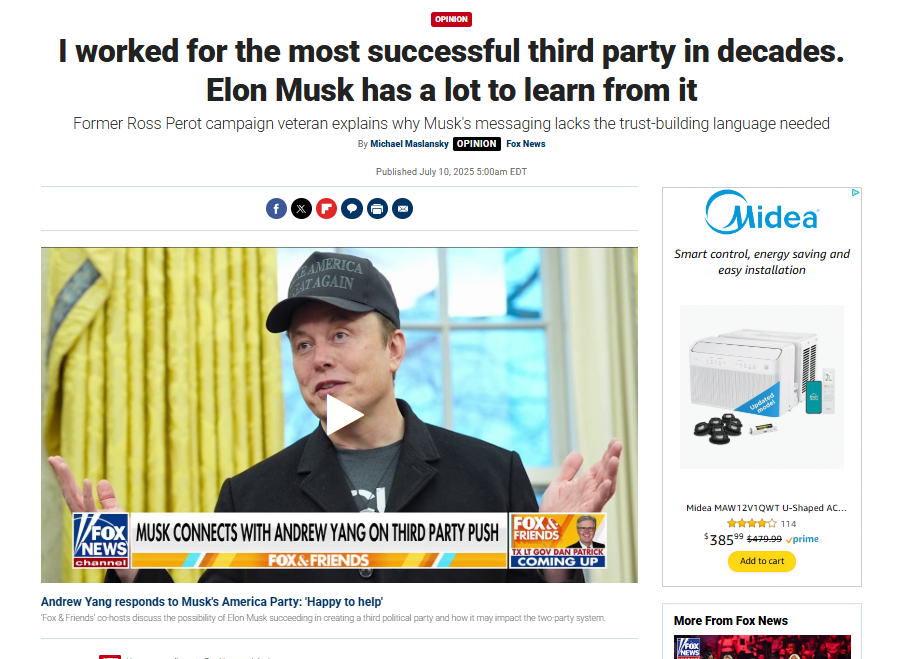Click the red OPINION tag above headline
The image size is (897, 659).
tap(451, 19)
